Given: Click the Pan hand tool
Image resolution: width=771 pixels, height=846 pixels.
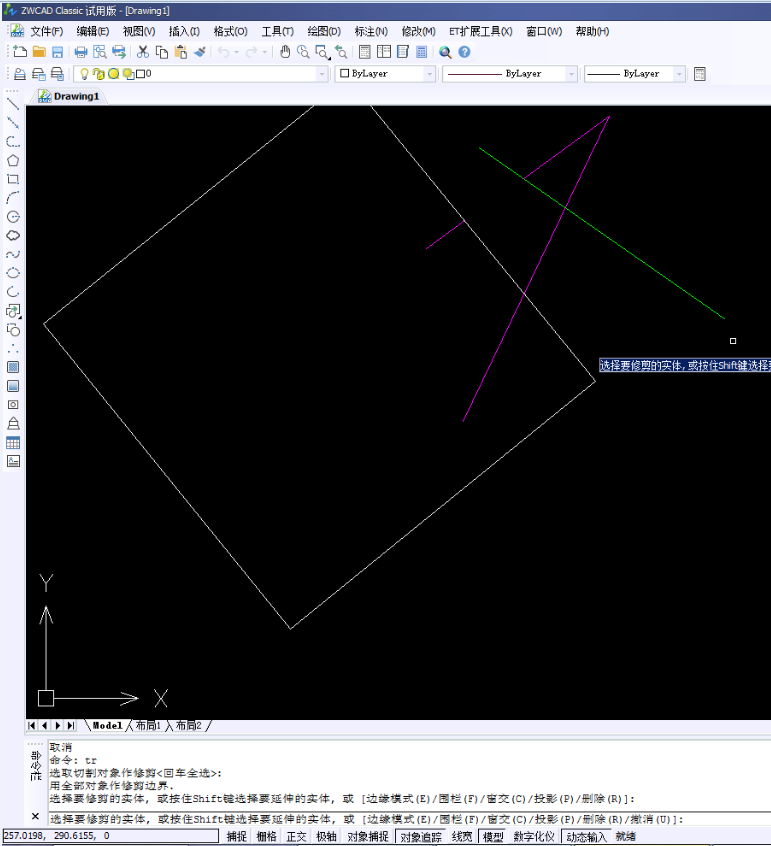Looking at the screenshot, I should point(285,52).
